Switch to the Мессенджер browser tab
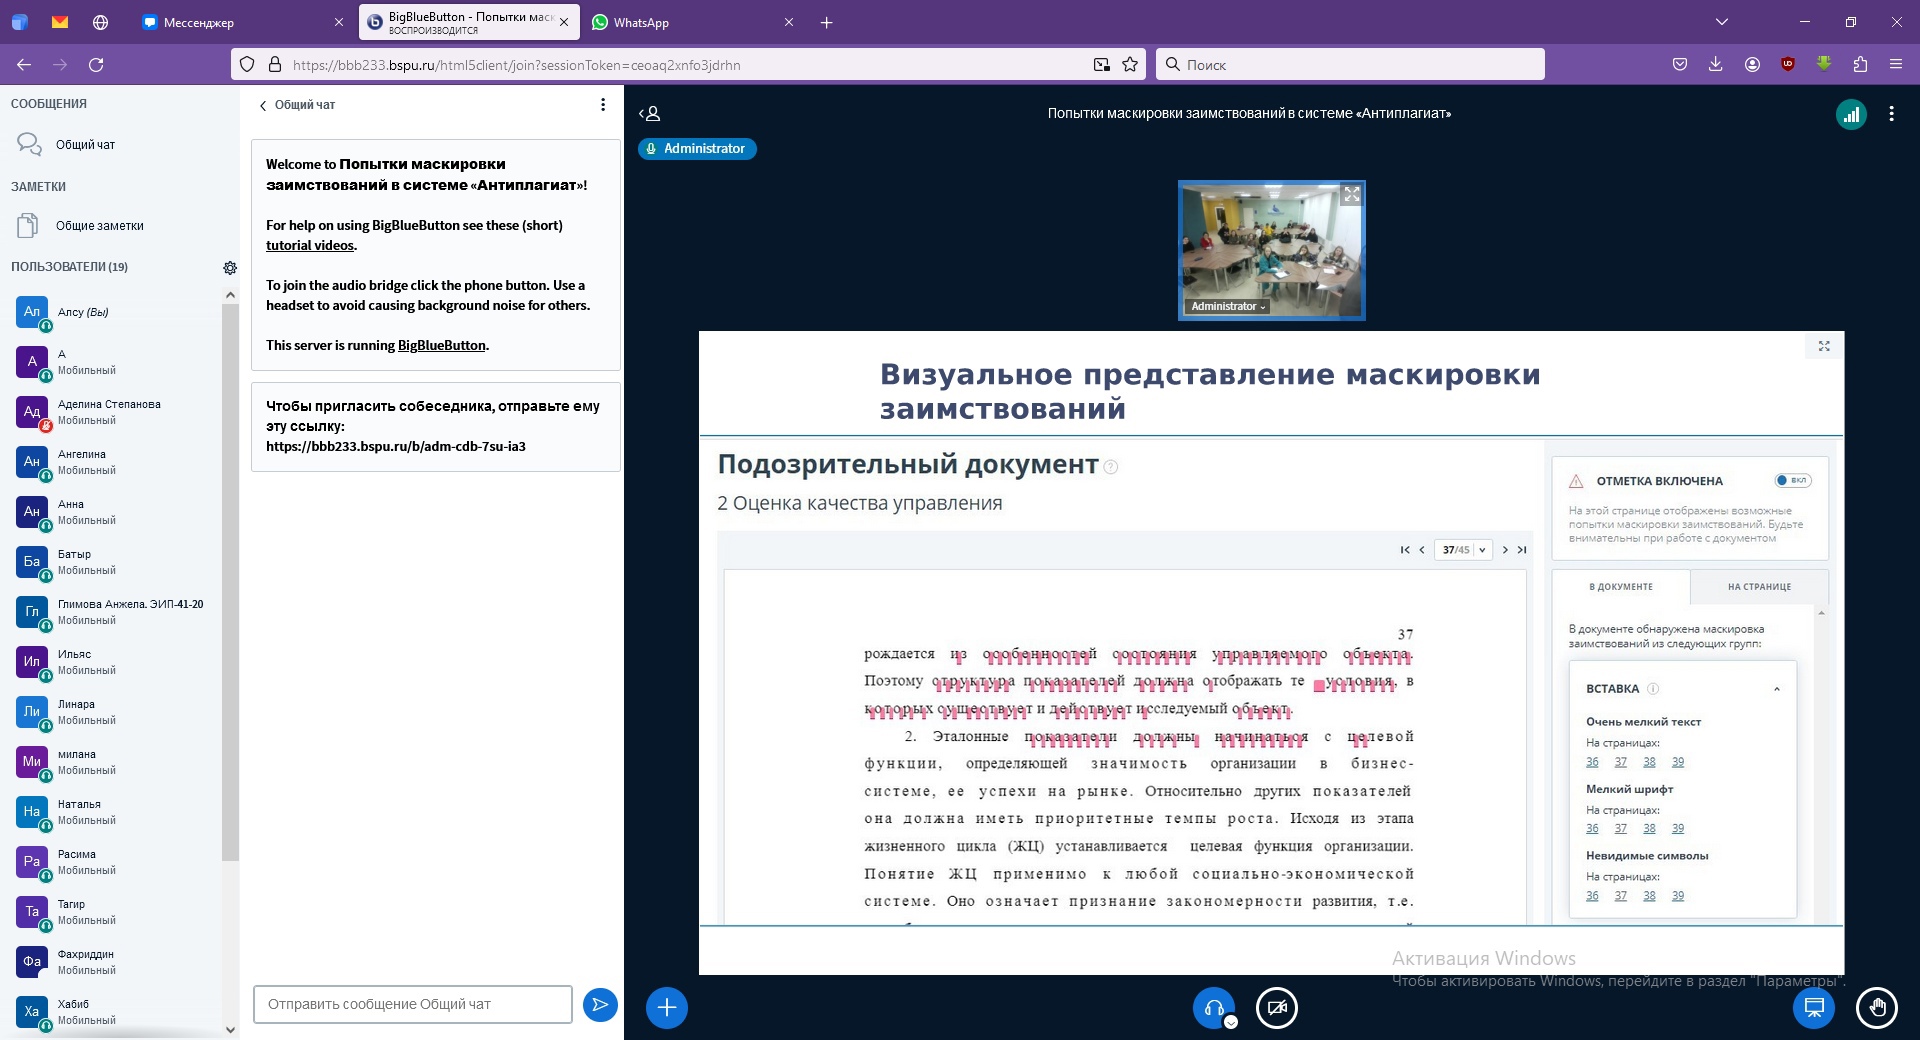Image resolution: width=1920 pixels, height=1040 pixels. point(198,22)
